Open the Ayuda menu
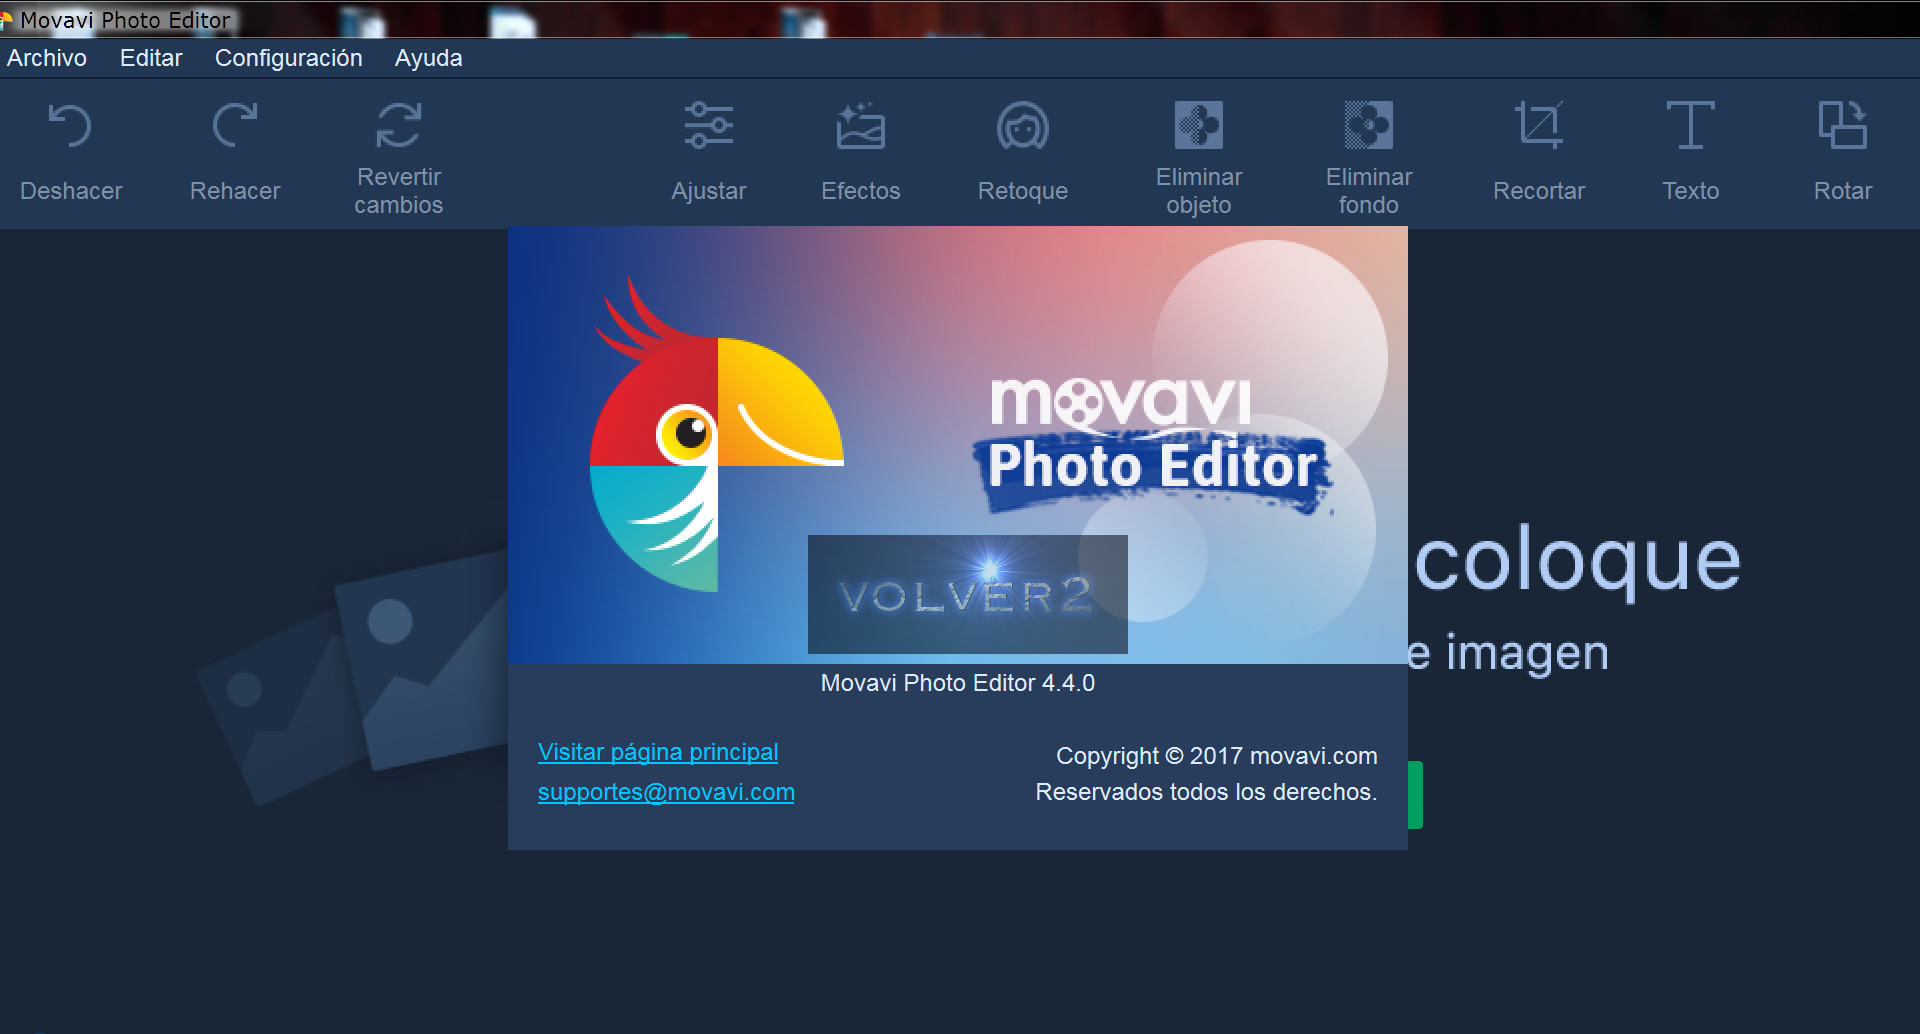Viewport: 1920px width, 1034px height. pos(428,58)
